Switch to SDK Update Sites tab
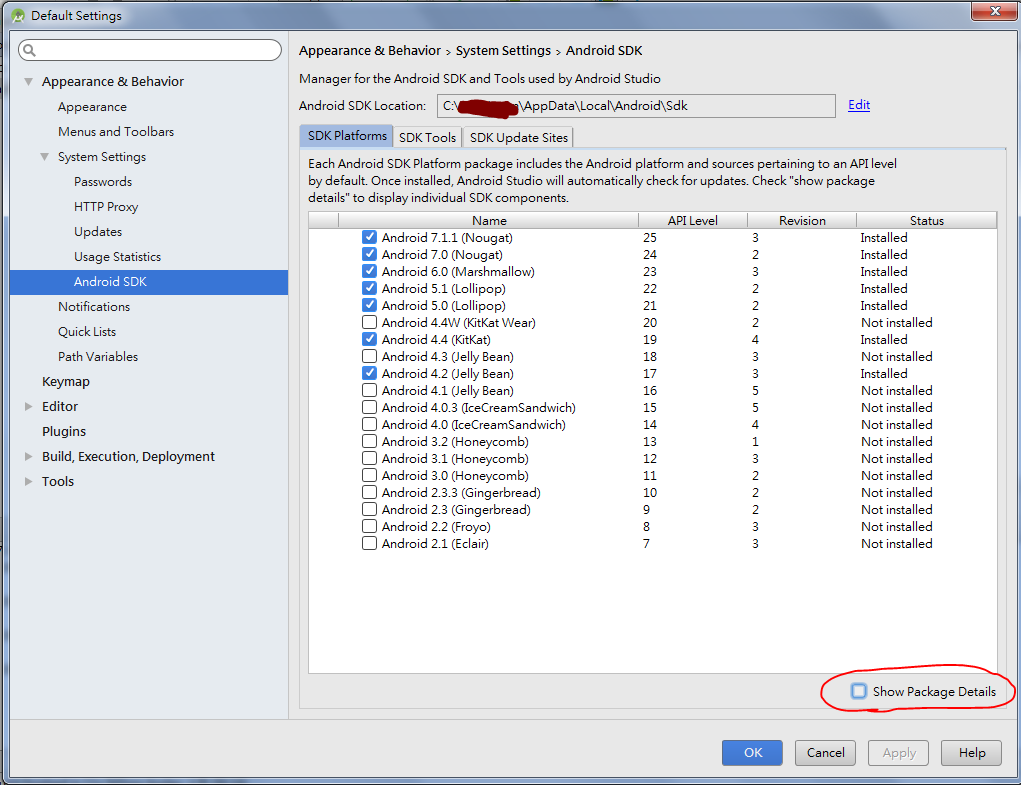Screen dimensions: 1021x785 coord(518,137)
